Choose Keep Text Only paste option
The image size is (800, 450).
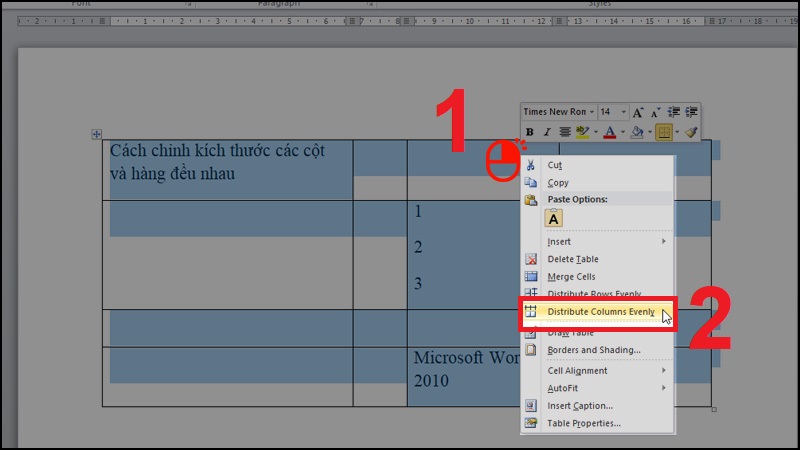(554, 218)
